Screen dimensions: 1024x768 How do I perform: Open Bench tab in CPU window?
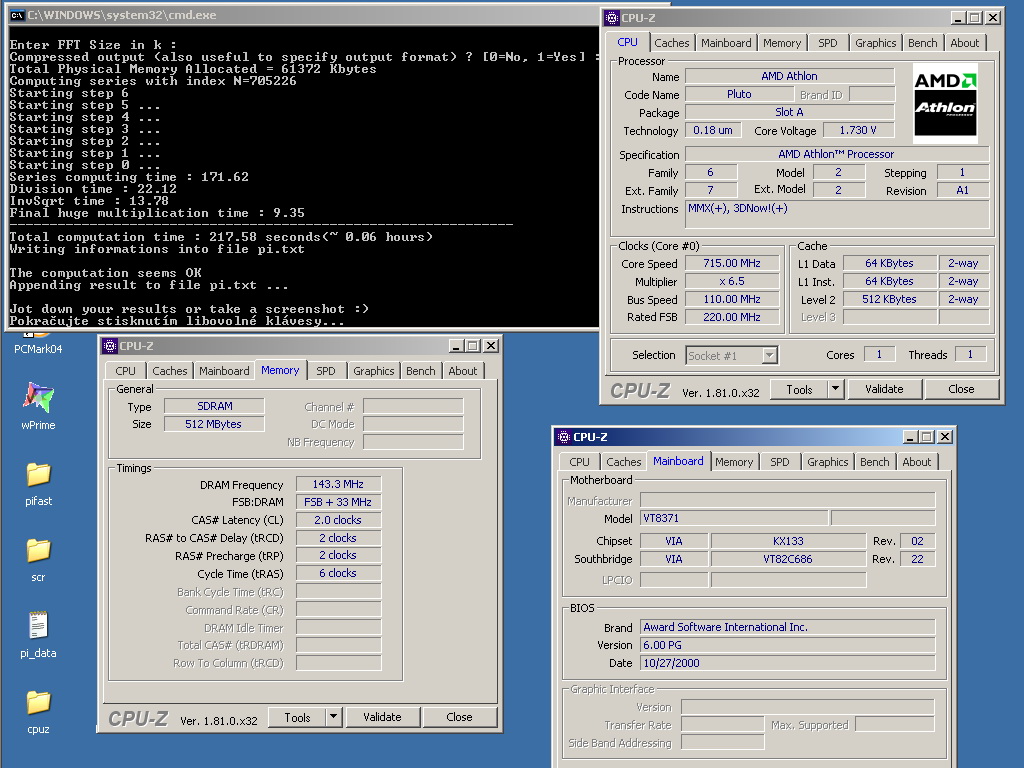[x=922, y=43]
